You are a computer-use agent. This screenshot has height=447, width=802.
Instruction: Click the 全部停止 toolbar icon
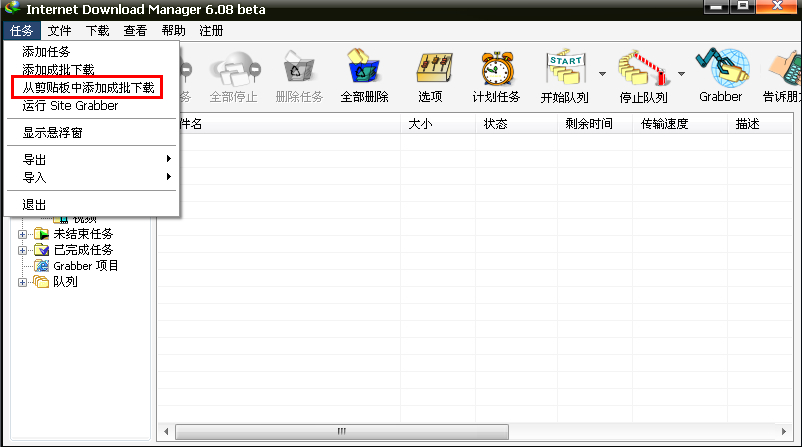tap(233, 77)
